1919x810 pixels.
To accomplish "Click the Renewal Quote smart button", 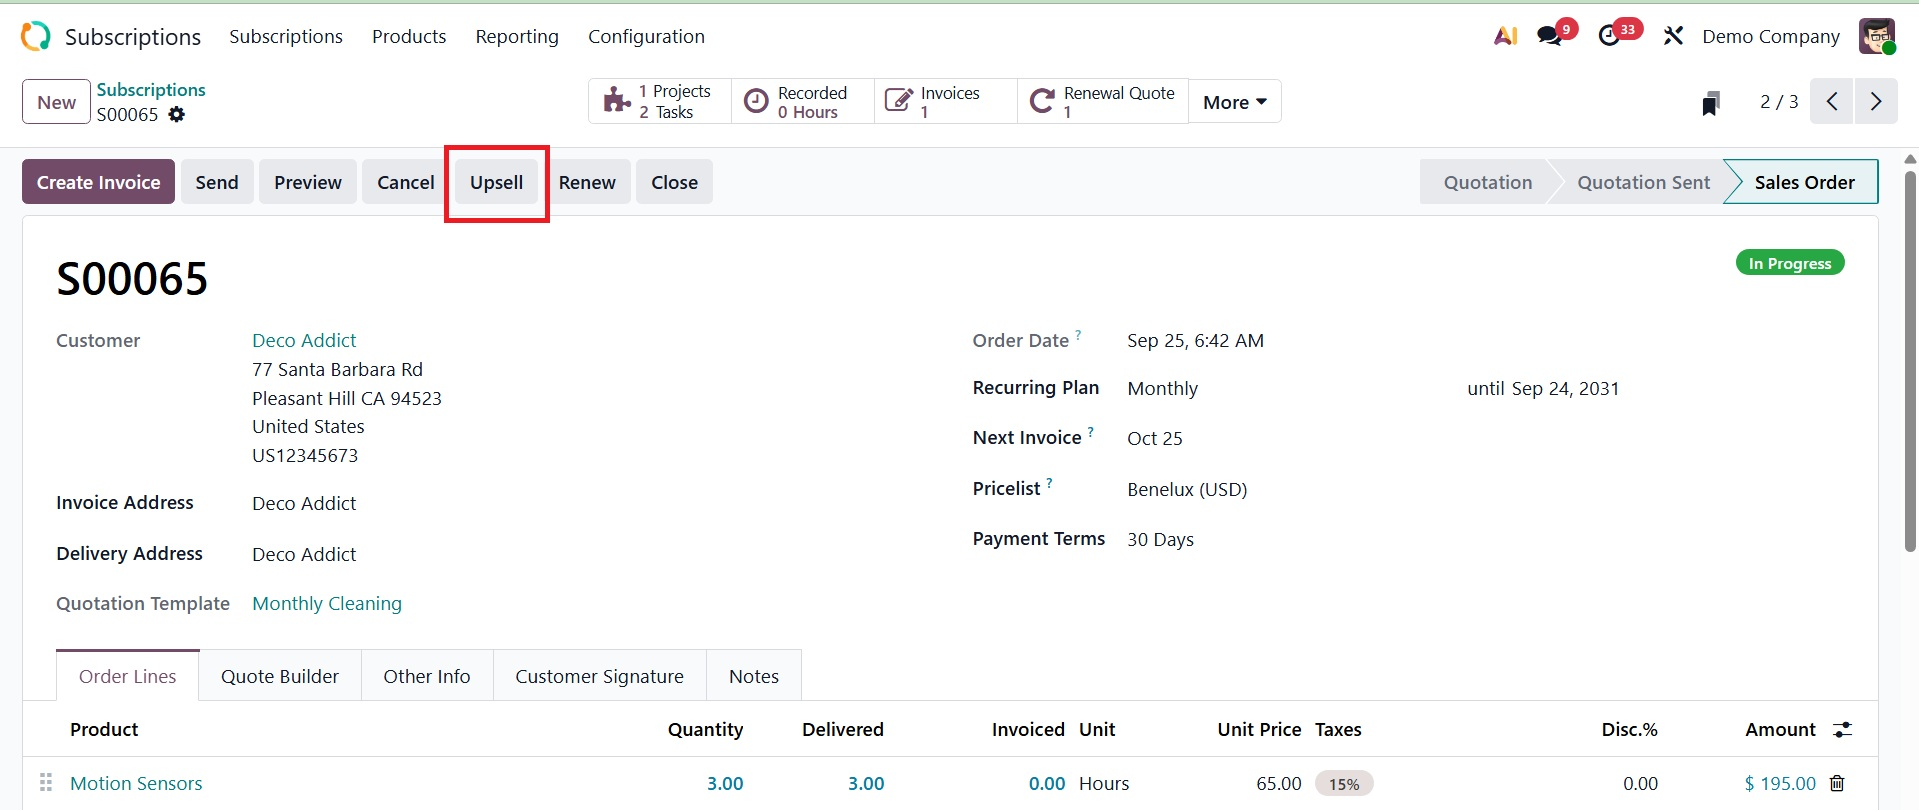I will tap(1102, 102).
